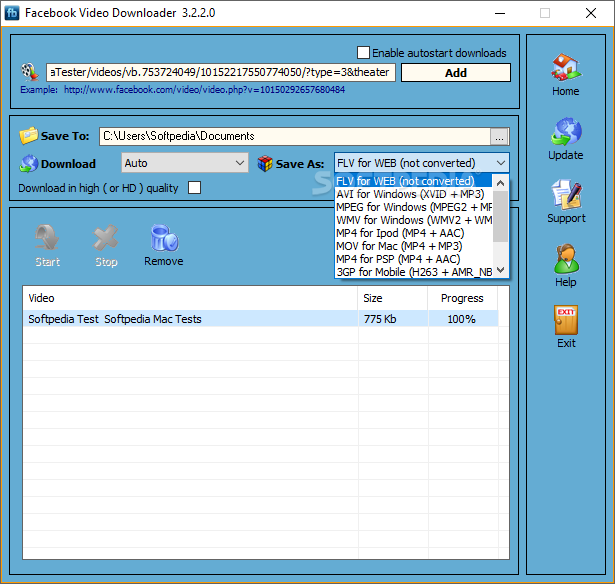Click the Exit door icon
This screenshot has width=615, height=584.
tap(566, 320)
